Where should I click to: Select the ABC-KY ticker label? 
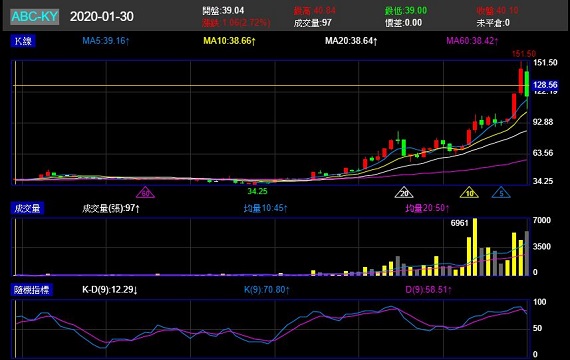[x=35, y=17]
